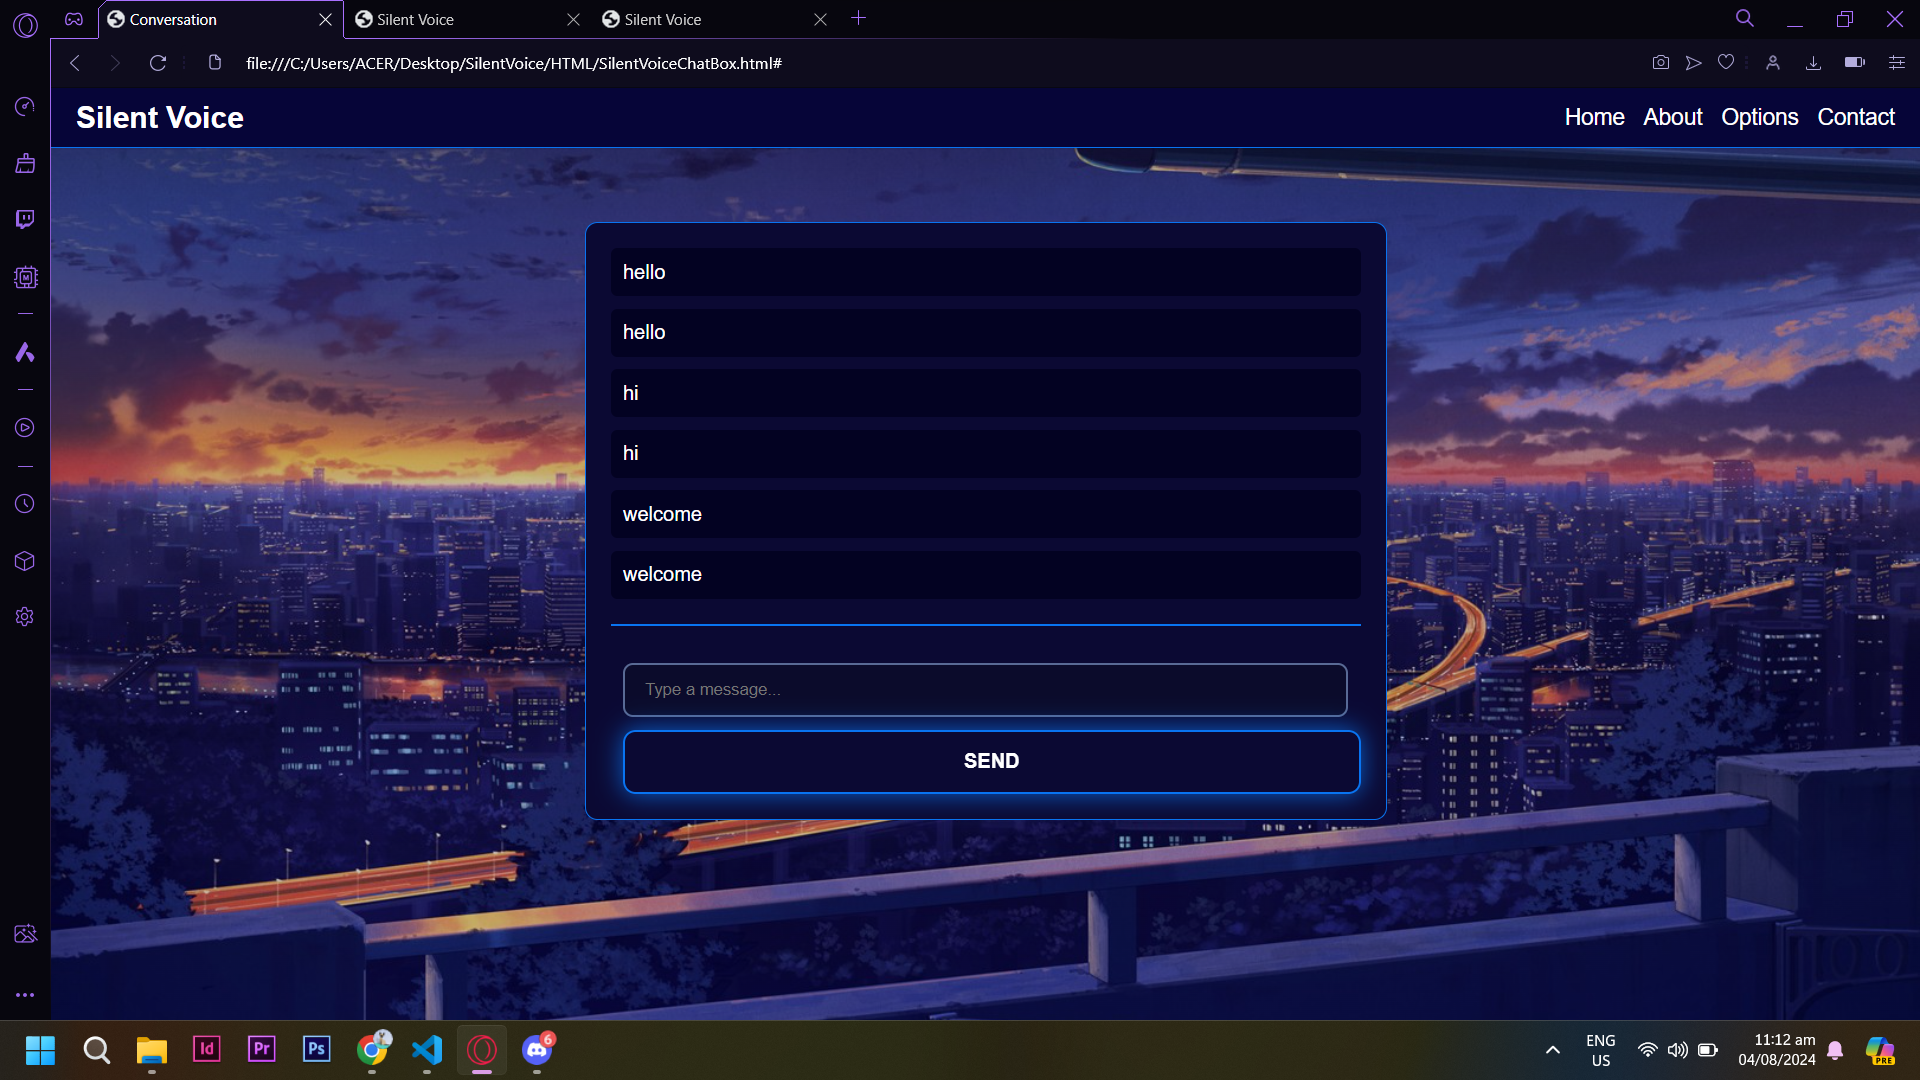Click the SEND button
Image resolution: width=1920 pixels, height=1080 pixels.
[x=990, y=761]
